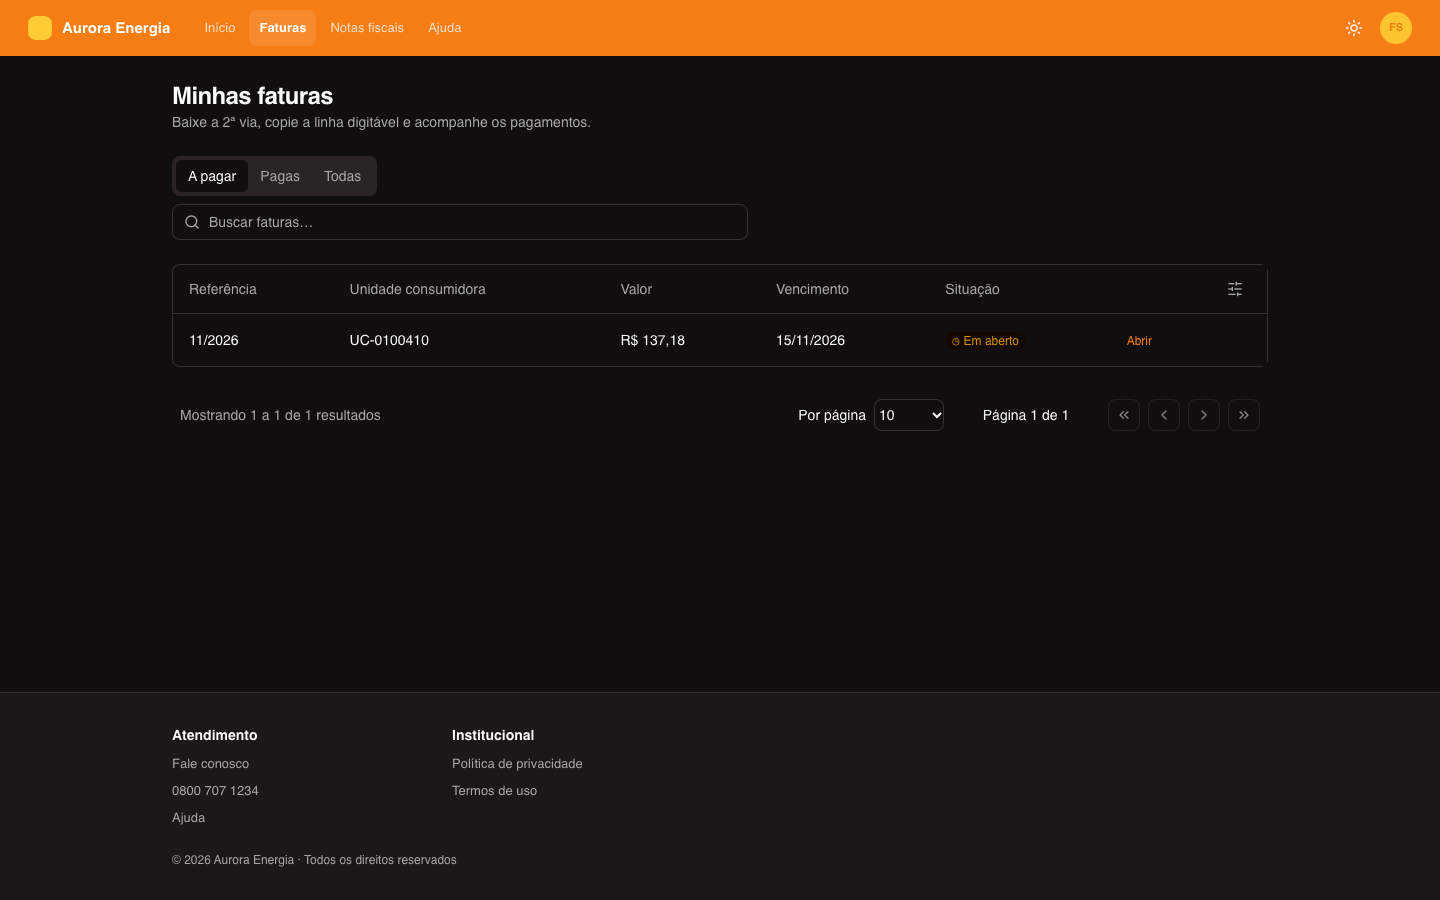Click the 15/11/2026 due date
This screenshot has height=900, width=1440.
click(x=810, y=340)
